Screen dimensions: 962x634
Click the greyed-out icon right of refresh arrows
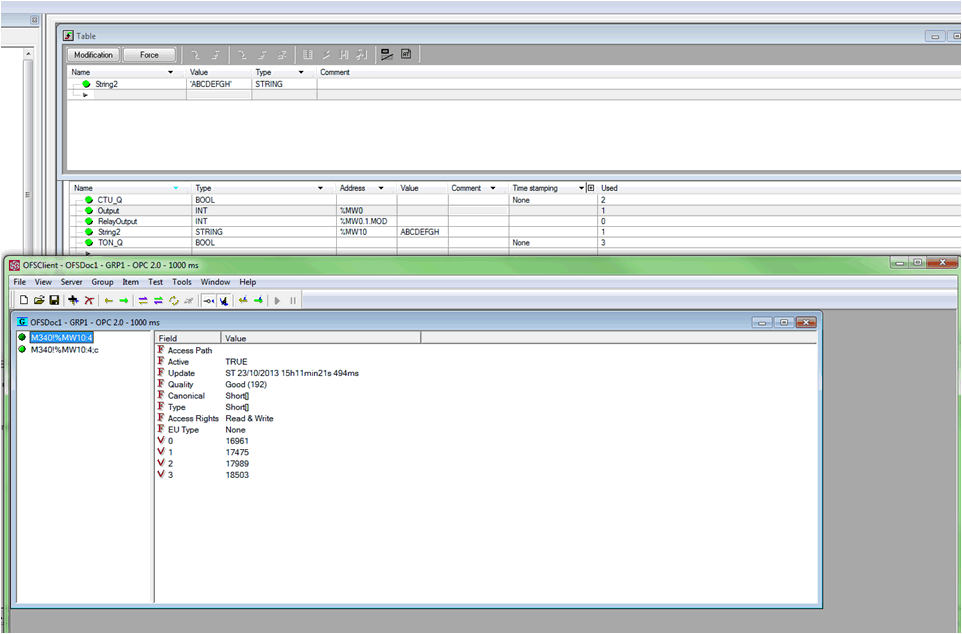click(x=189, y=301)
